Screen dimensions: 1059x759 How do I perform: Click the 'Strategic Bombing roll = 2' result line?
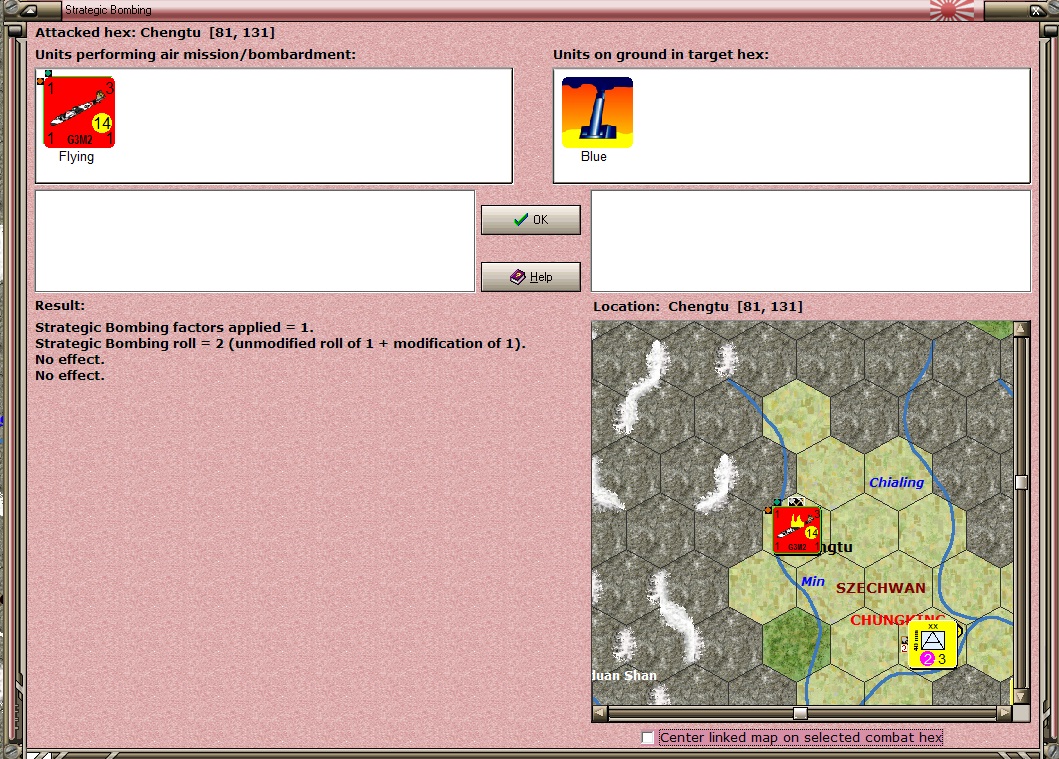[280, 344]
